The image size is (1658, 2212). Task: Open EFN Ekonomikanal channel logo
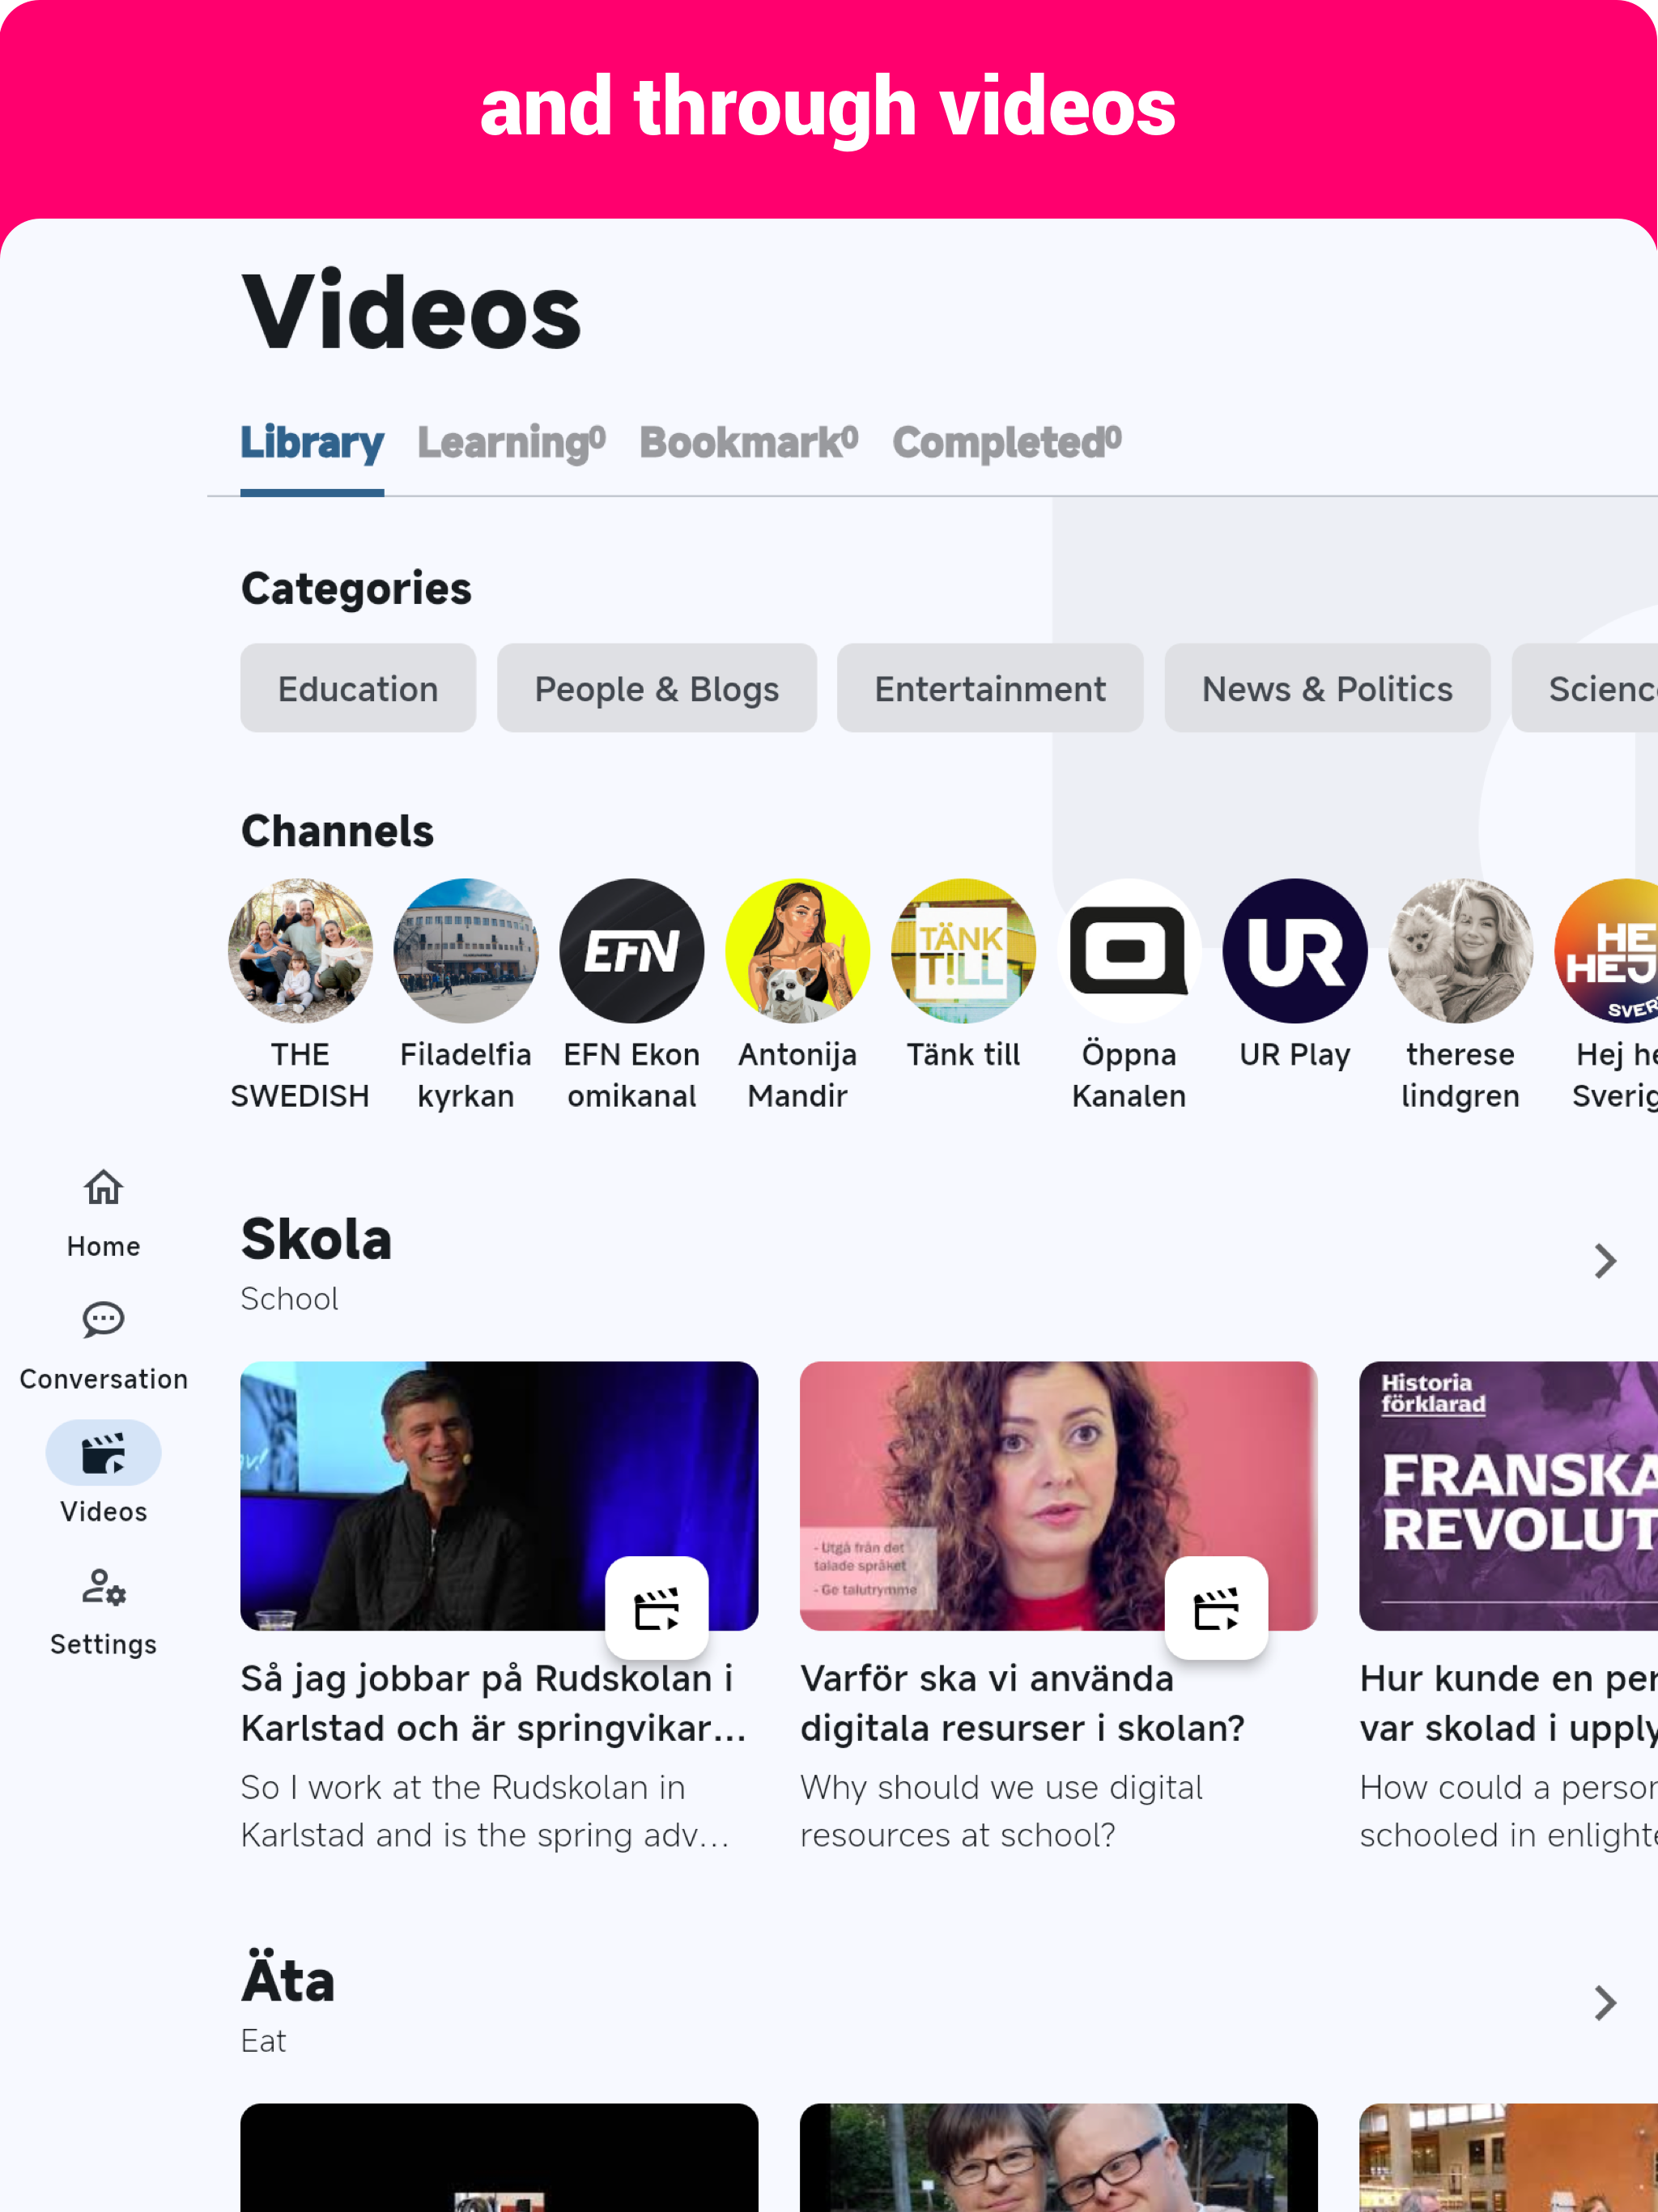coord(632,951)
